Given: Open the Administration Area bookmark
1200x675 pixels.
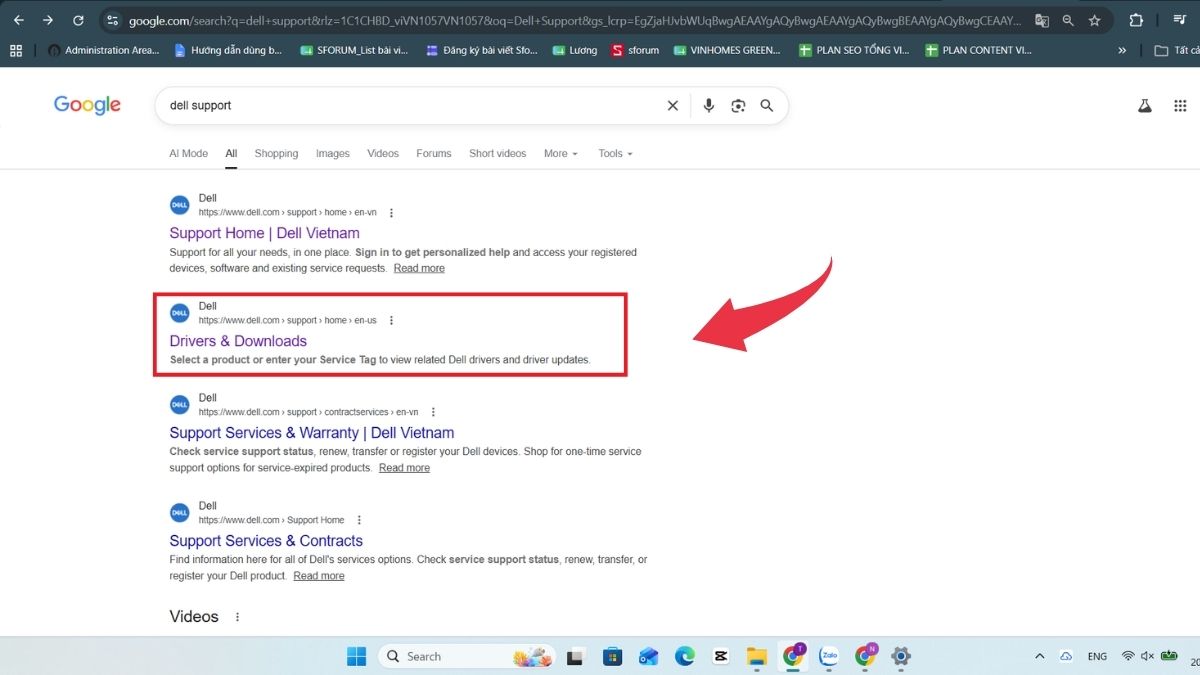Looking at the screenshot, I should coord(103,50).
